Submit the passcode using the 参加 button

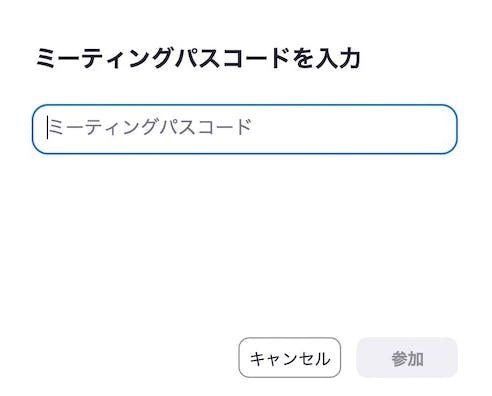407,357
